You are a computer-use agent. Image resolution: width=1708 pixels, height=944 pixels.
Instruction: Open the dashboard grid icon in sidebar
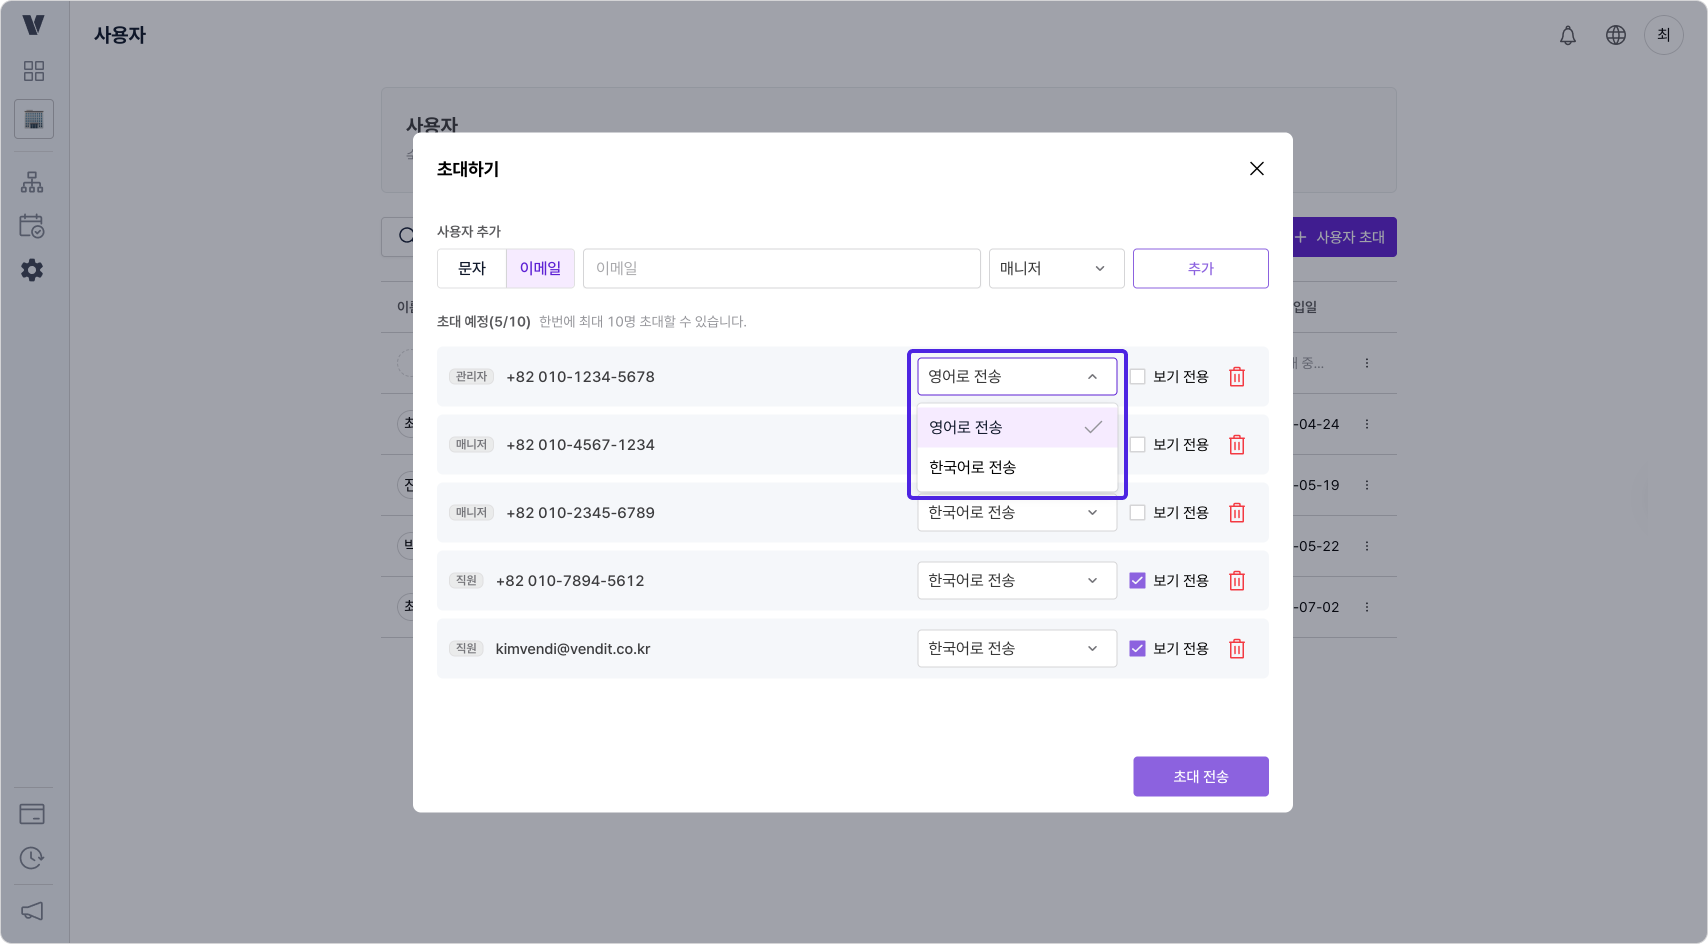pyautogui.click(x=33, y=70)
